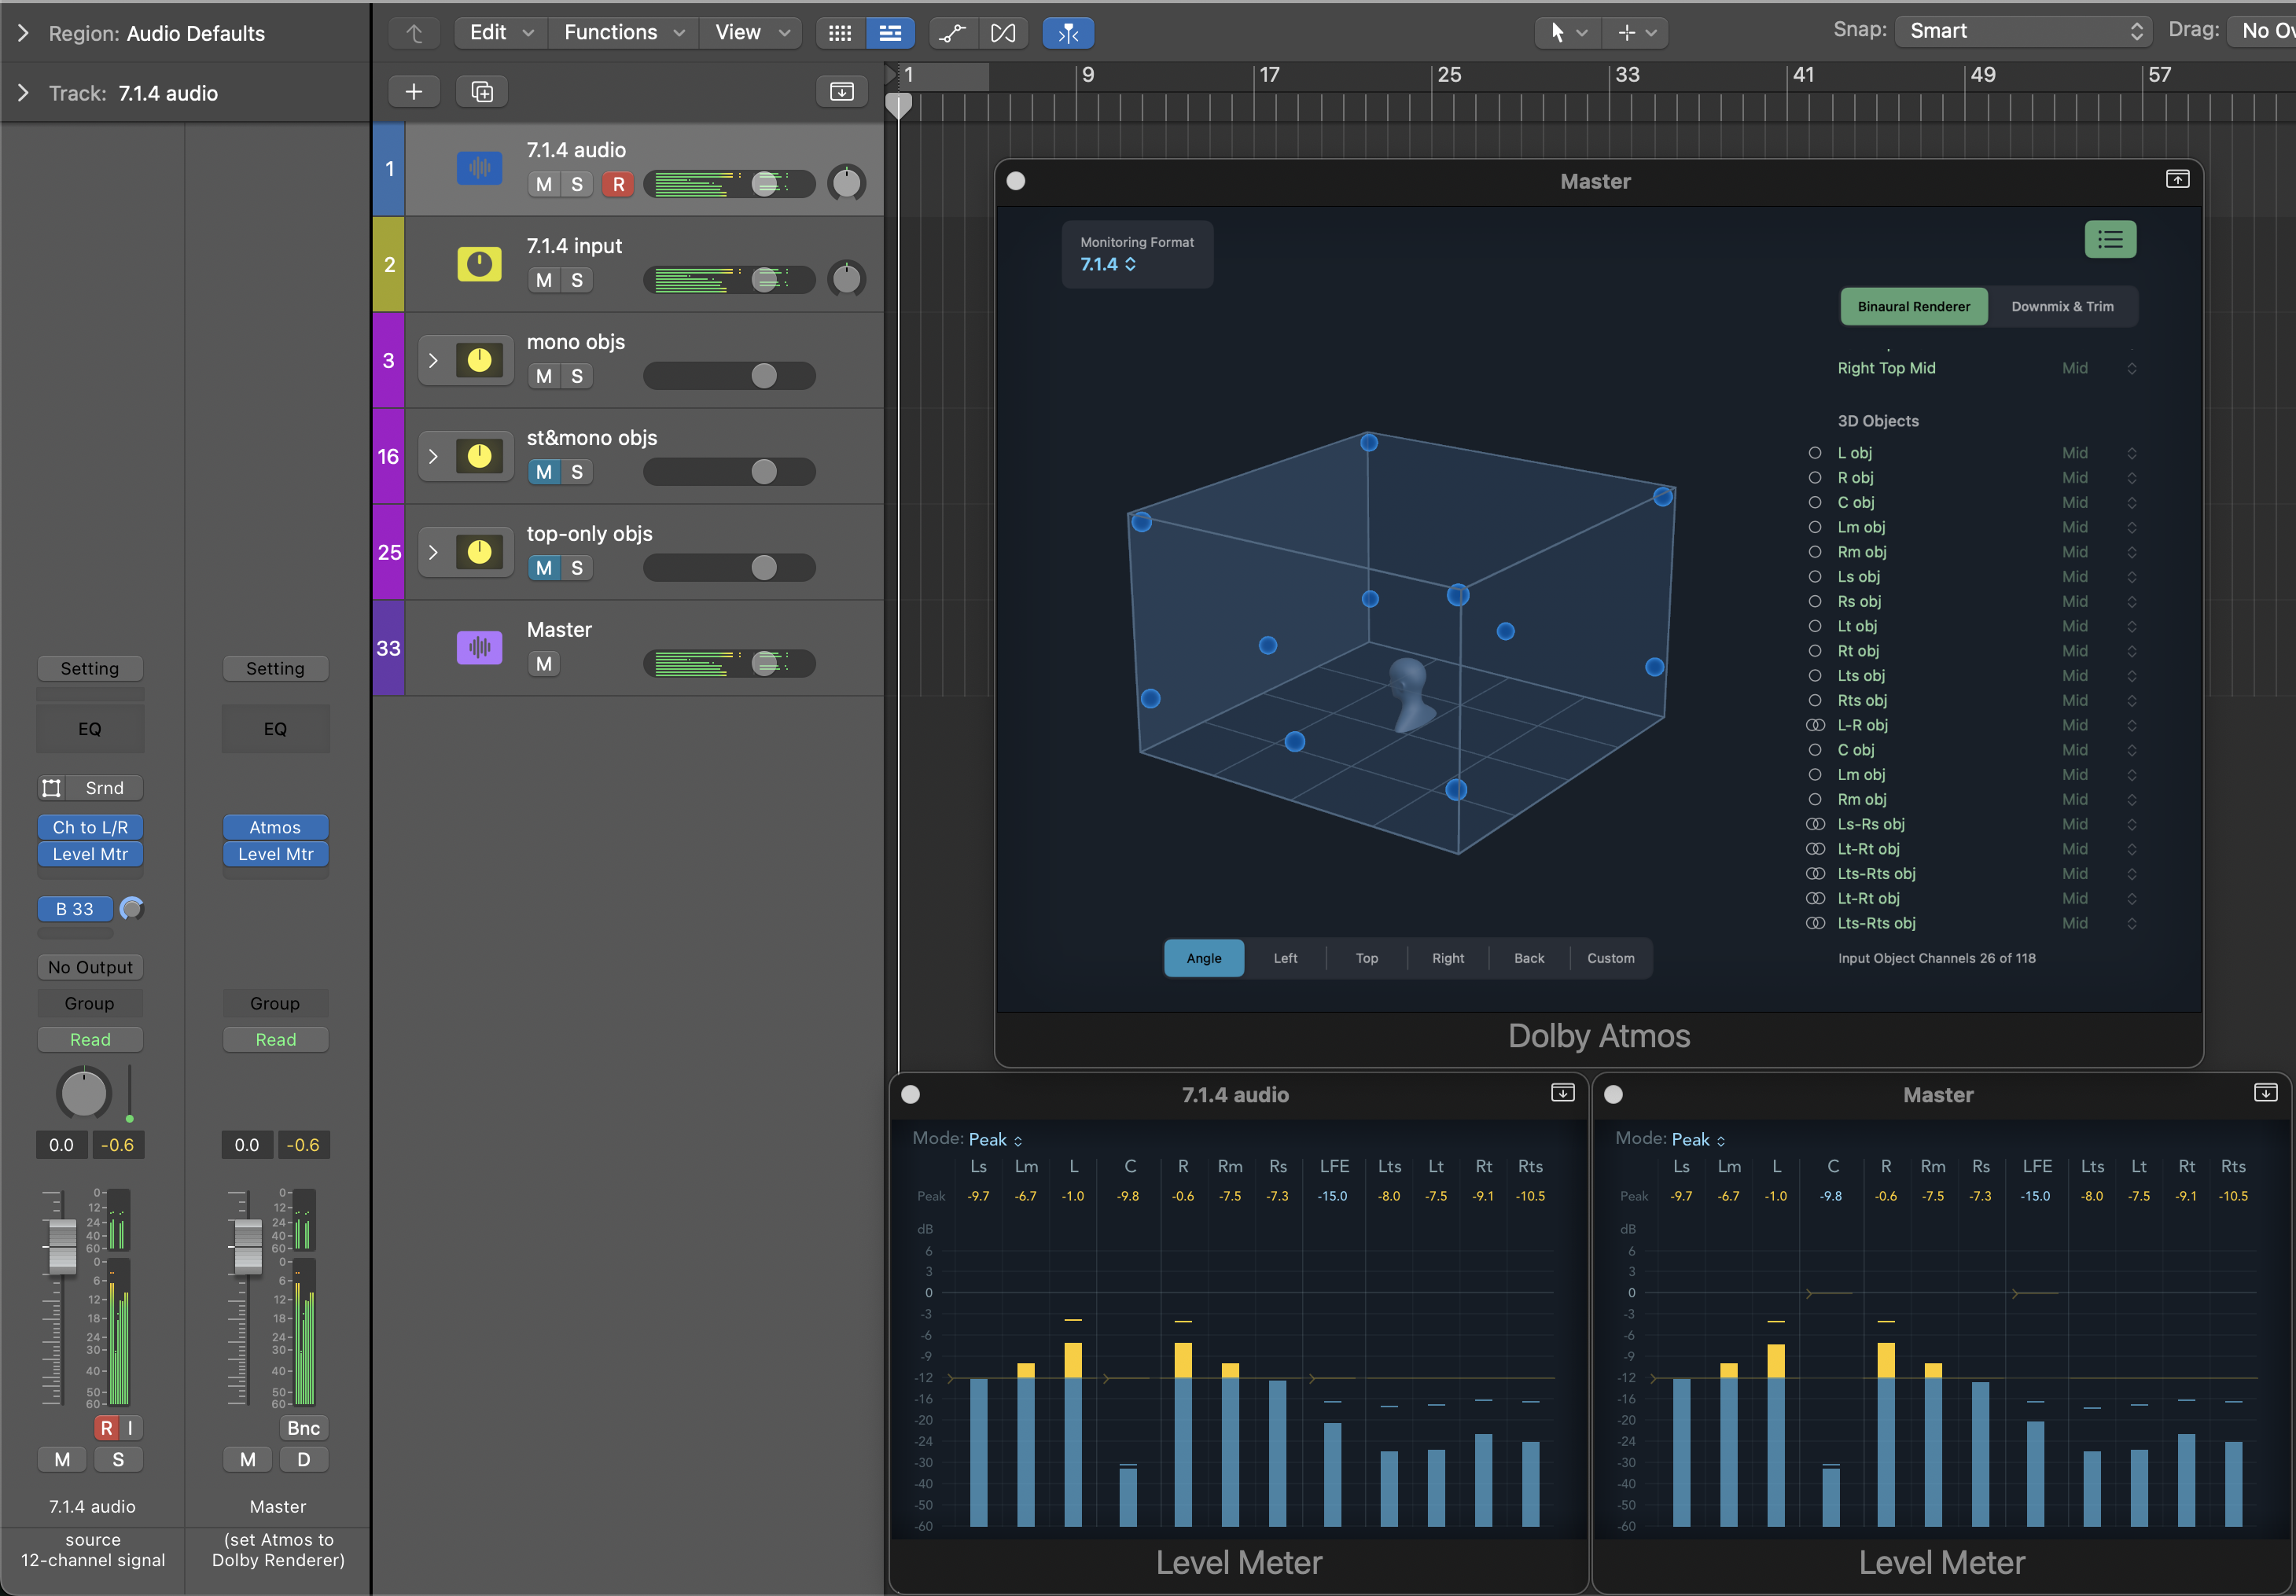Unmute the st&mono objs track
Screen dimensions: 2296x1596
tap(544, 472)
